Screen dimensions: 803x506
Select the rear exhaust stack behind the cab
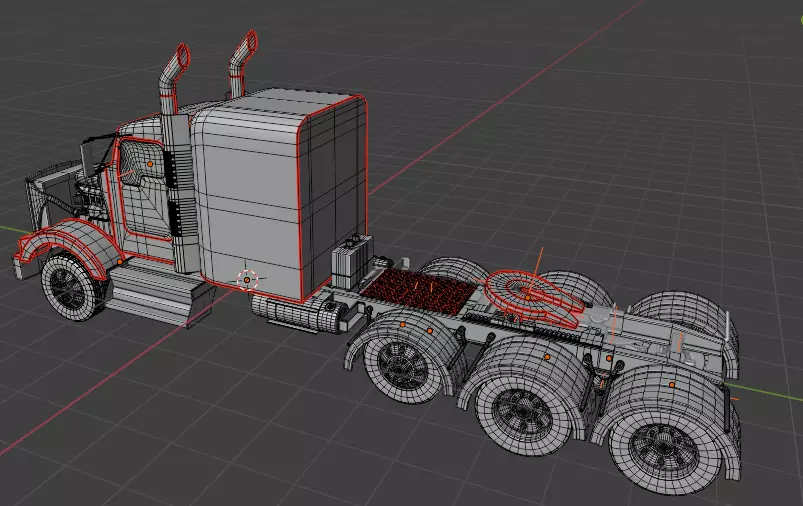(x=242, y=64)
